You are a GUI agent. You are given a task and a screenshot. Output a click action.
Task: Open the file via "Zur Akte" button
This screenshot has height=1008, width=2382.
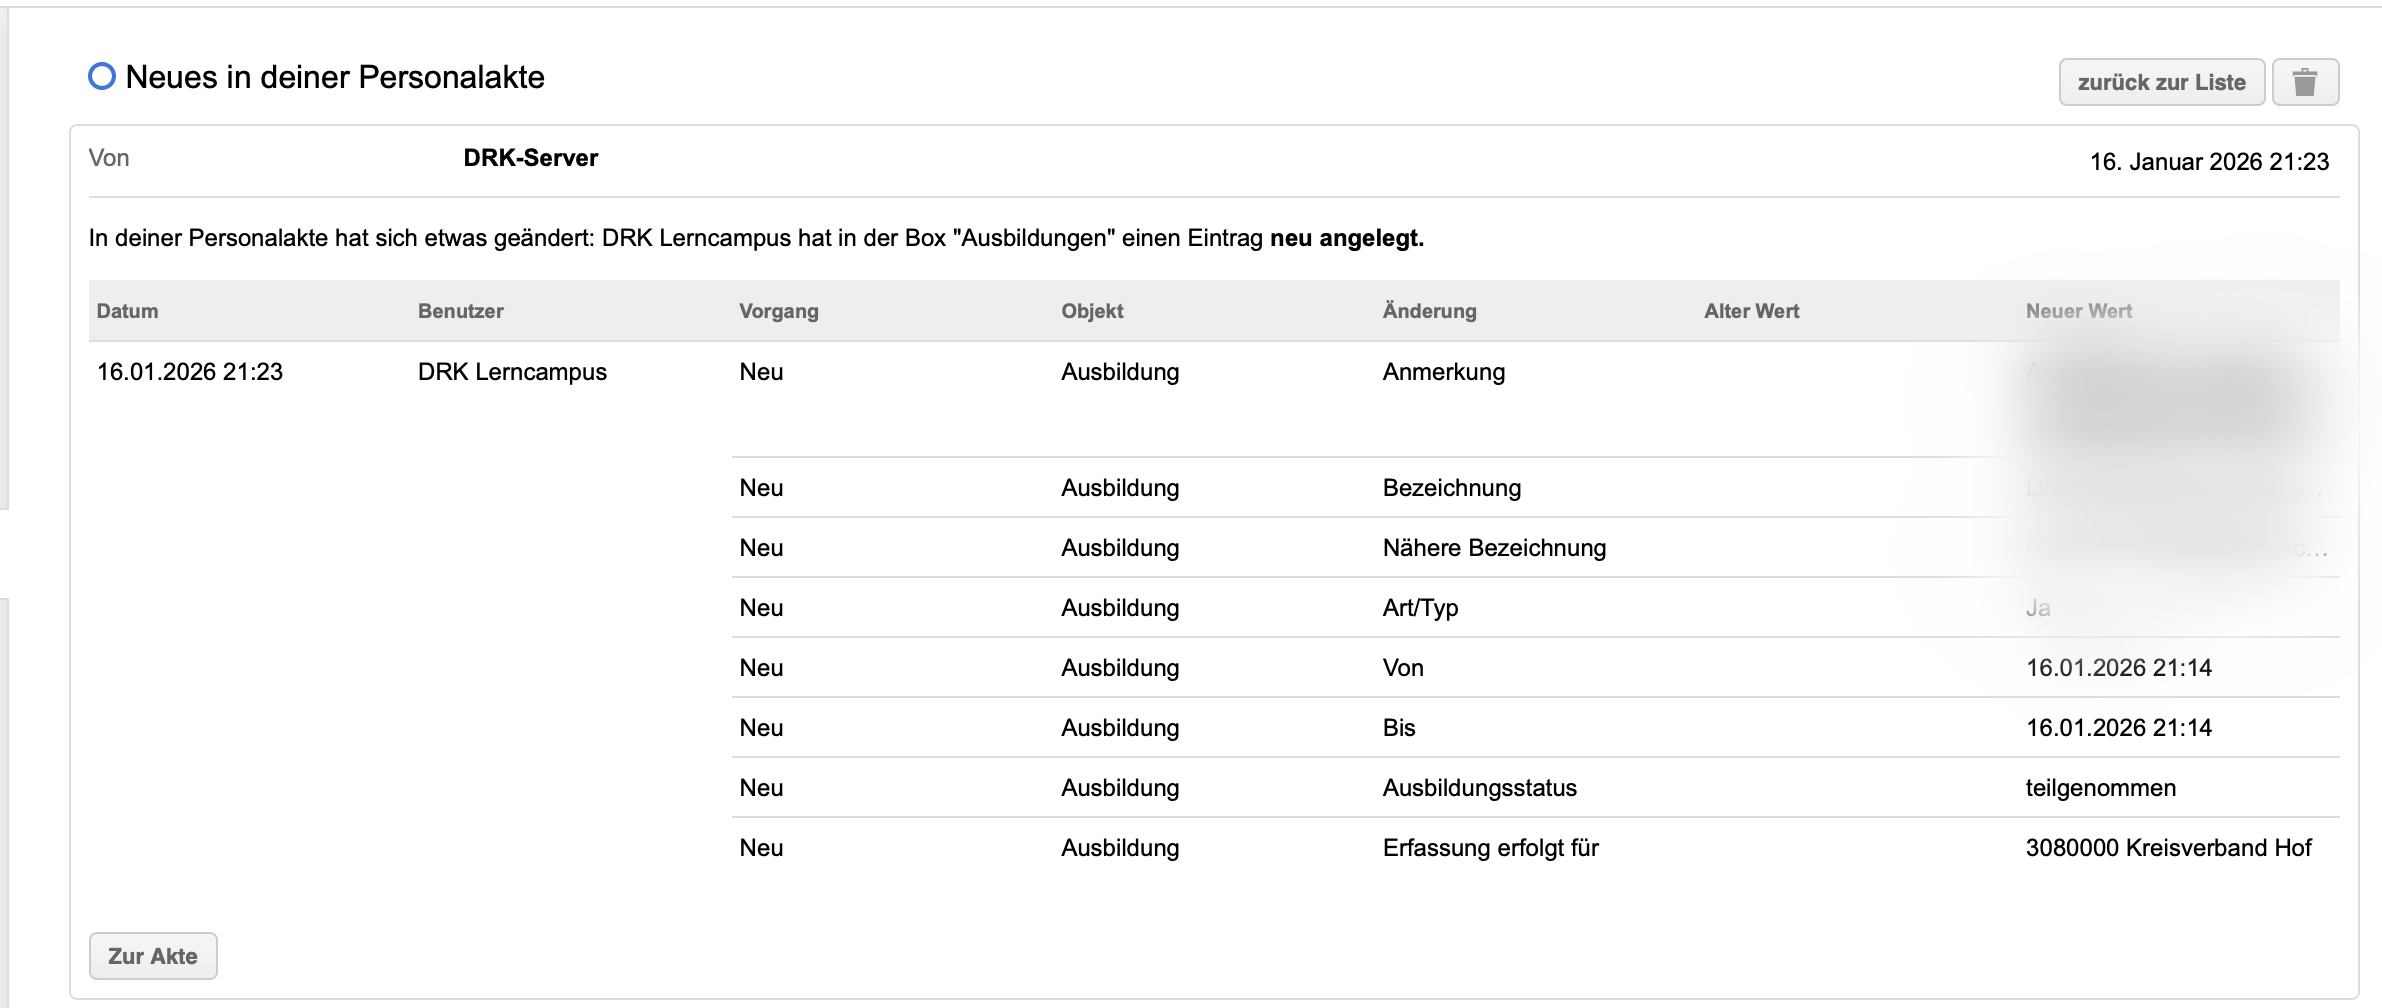coord(153,956)
